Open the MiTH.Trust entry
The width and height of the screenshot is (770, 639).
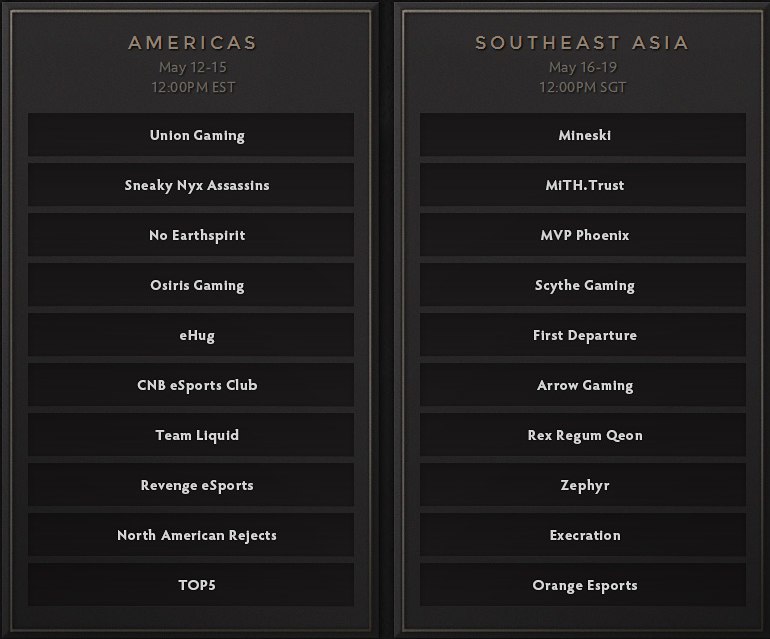point(583,185)
